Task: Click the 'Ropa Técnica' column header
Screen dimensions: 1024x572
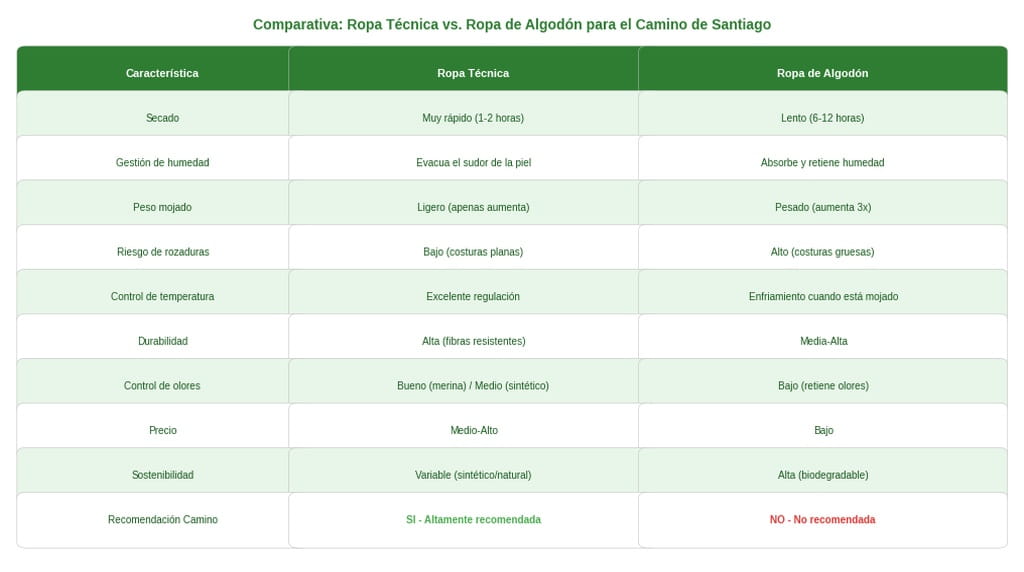Action: [473, 73]
